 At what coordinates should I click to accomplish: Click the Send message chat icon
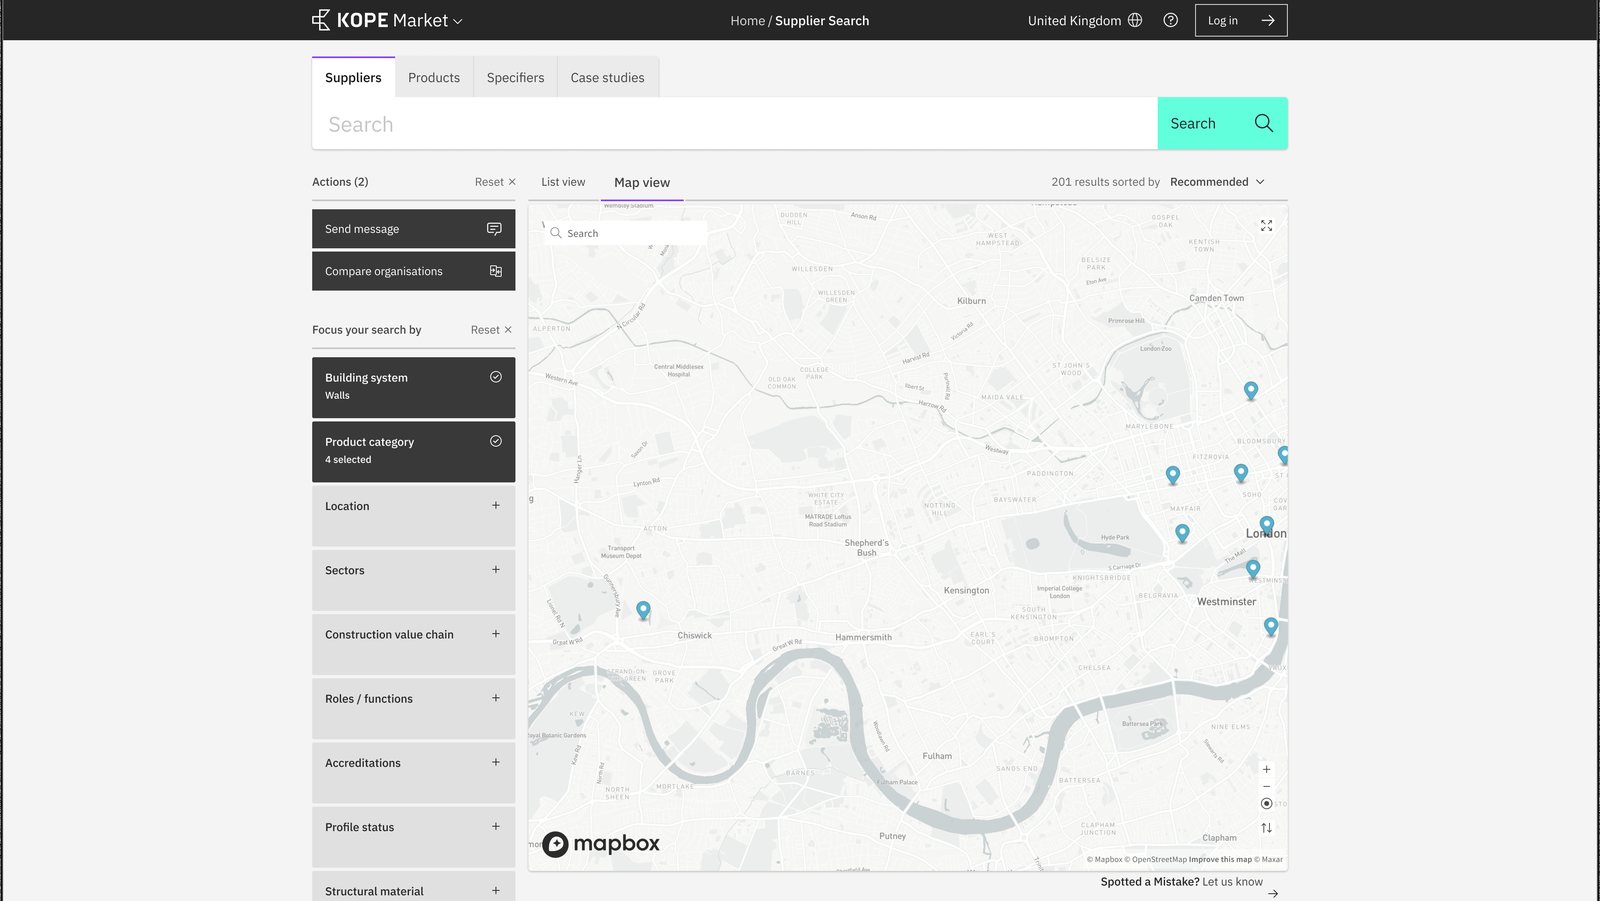pos(494,229)
